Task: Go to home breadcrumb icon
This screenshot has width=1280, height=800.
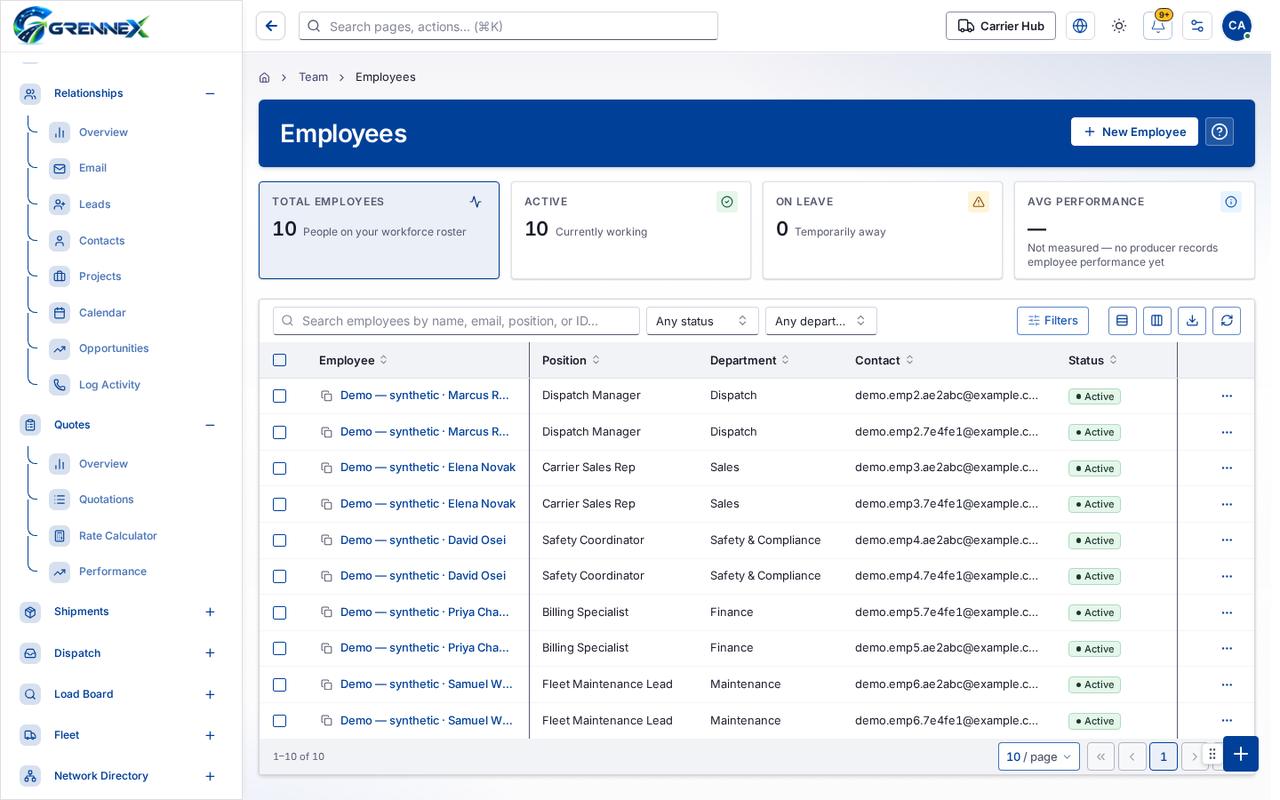Action: tap(264, 77)
